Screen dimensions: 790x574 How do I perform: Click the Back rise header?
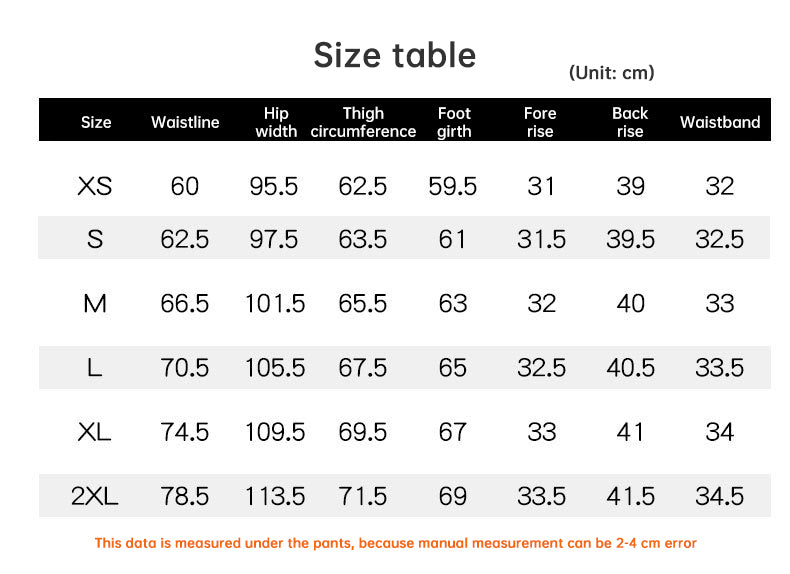(x=630, y=122)
